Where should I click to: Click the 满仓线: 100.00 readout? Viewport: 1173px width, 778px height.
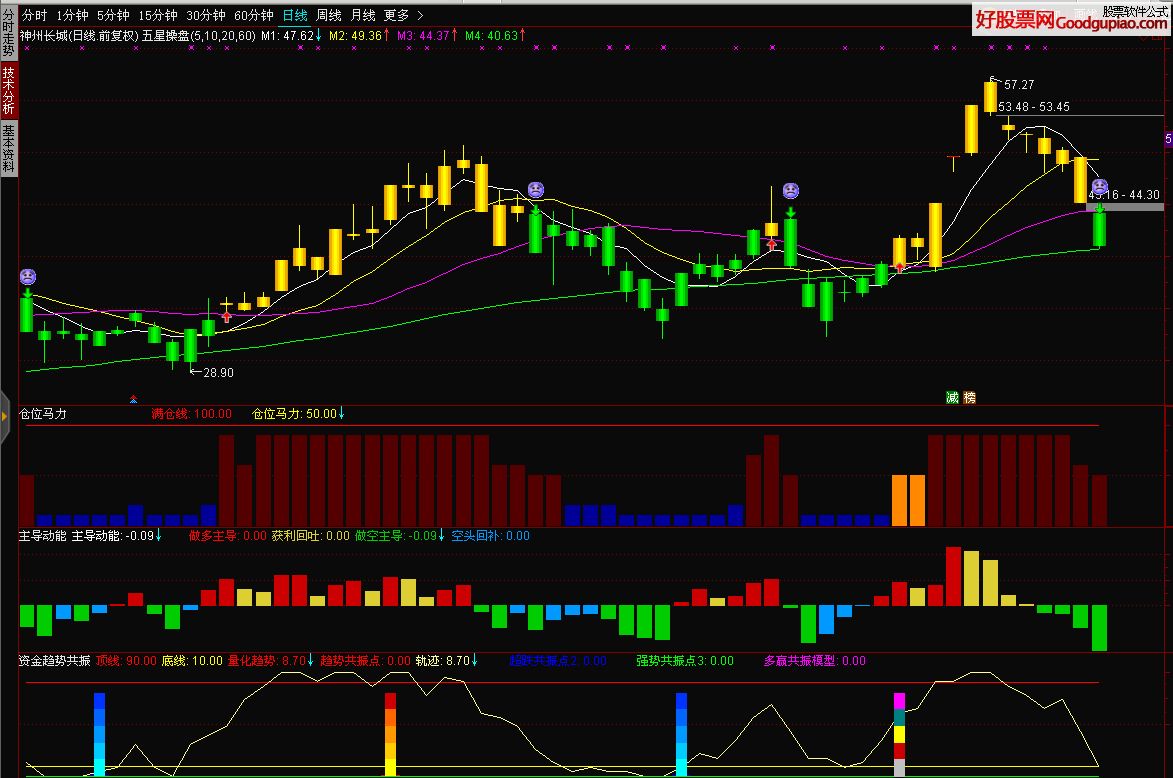click(x=192, y=414)
